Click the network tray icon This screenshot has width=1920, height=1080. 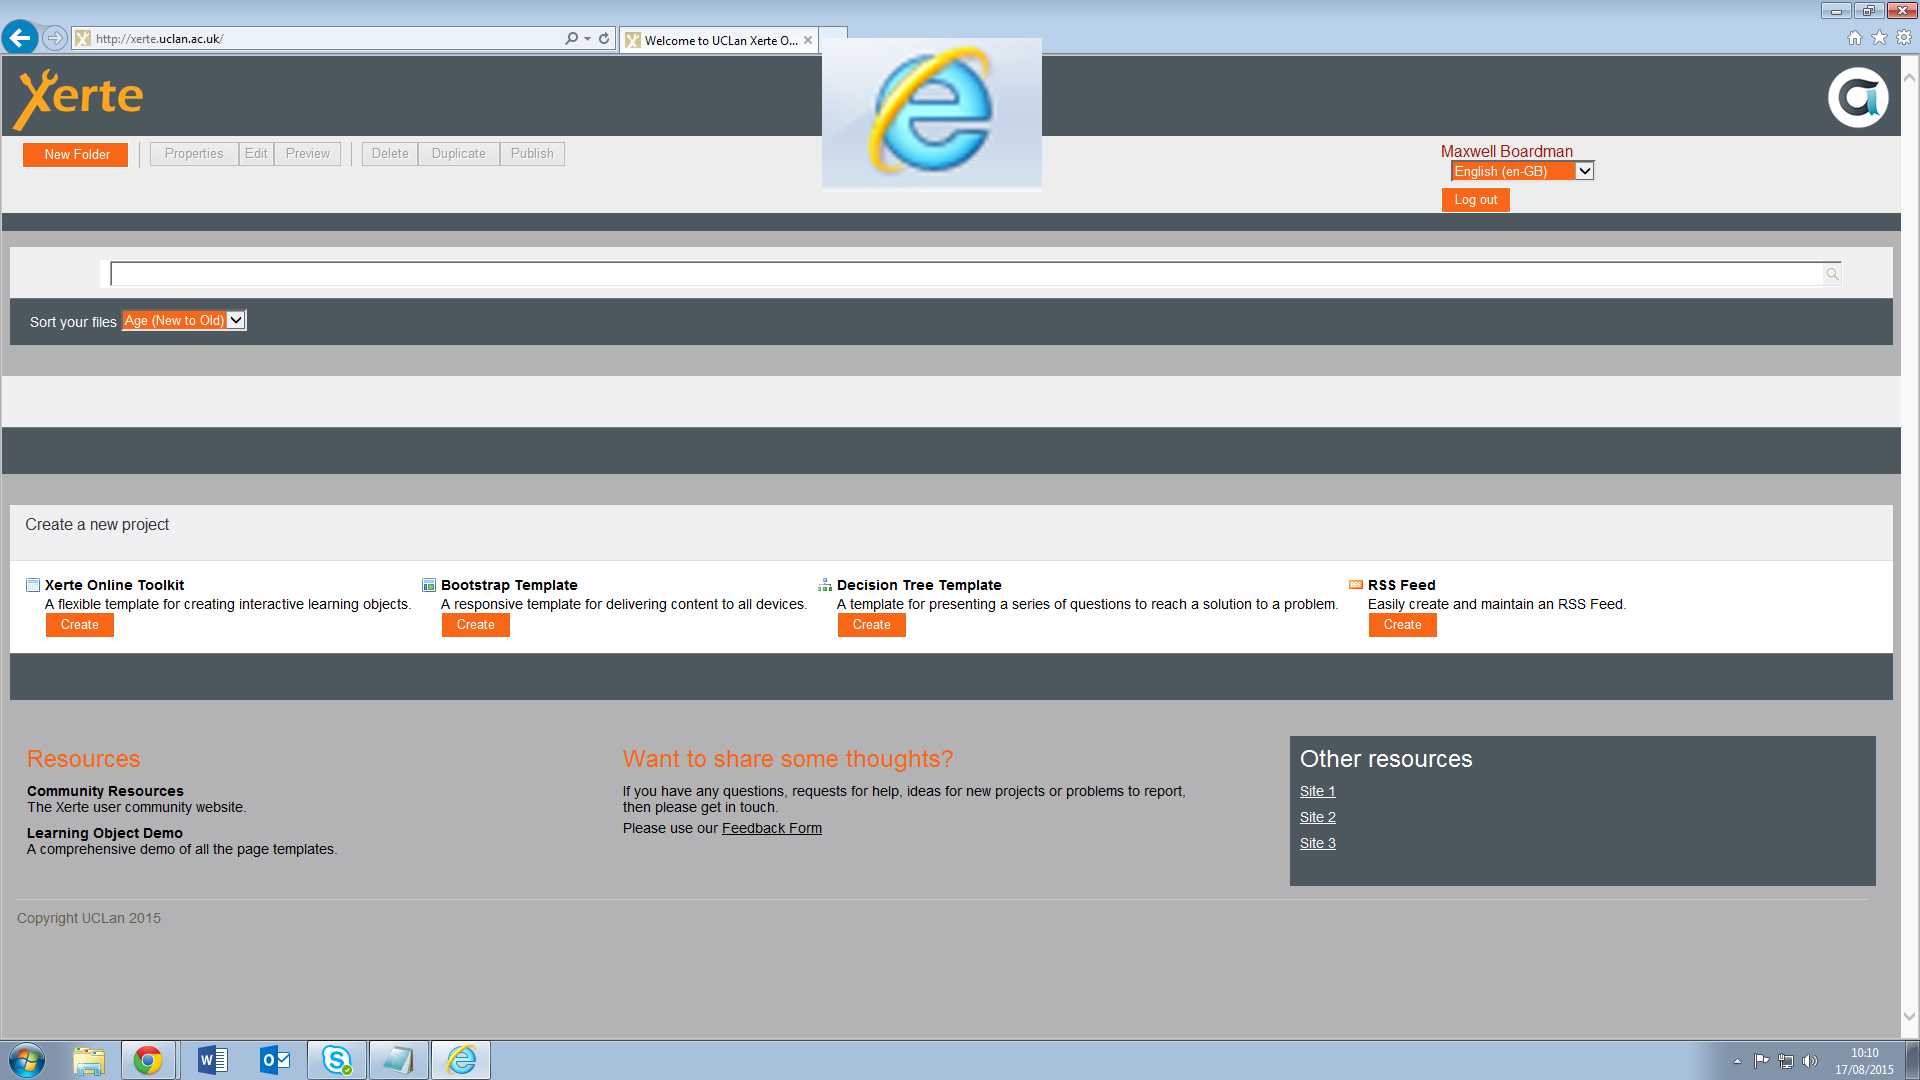[x=1786, y=1061]
